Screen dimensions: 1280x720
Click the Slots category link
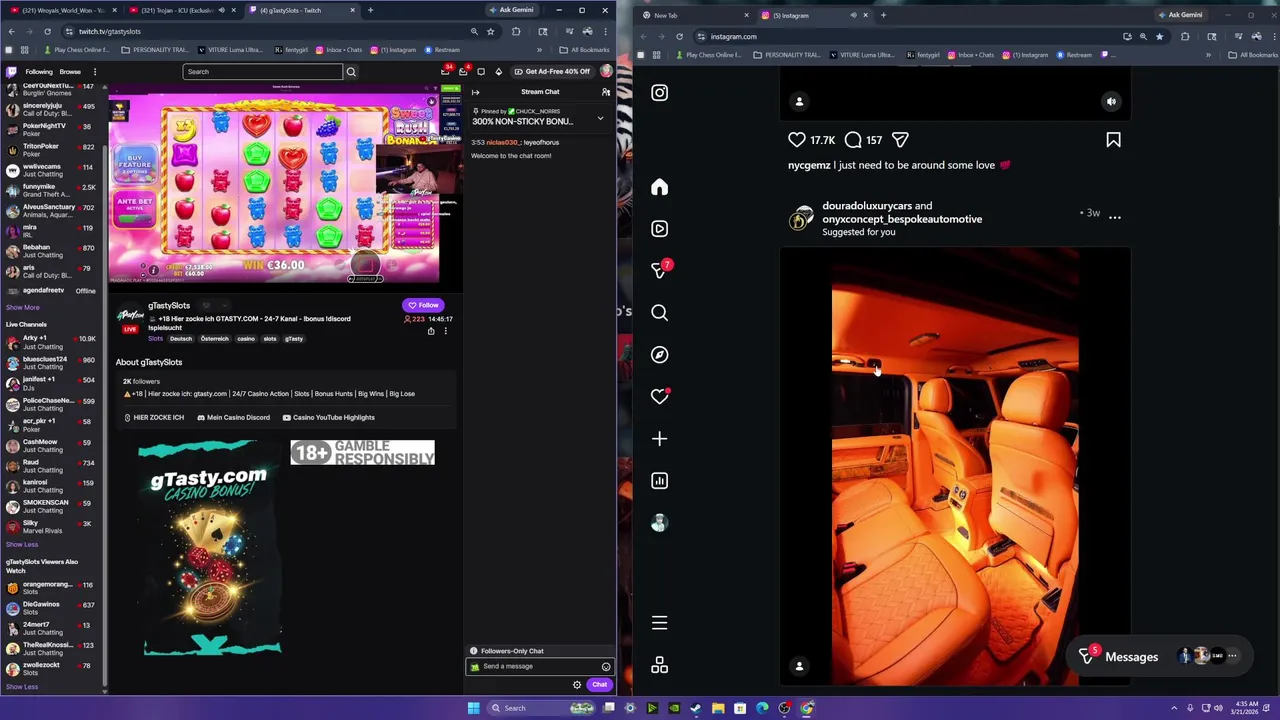coord(155,339)
